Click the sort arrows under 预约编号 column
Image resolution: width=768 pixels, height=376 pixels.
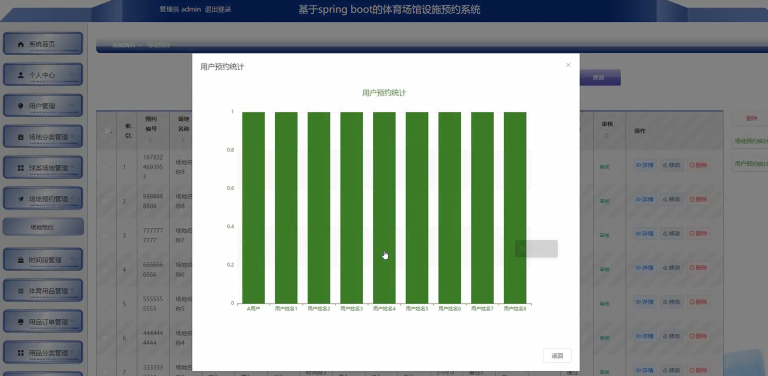coord(150,141)
